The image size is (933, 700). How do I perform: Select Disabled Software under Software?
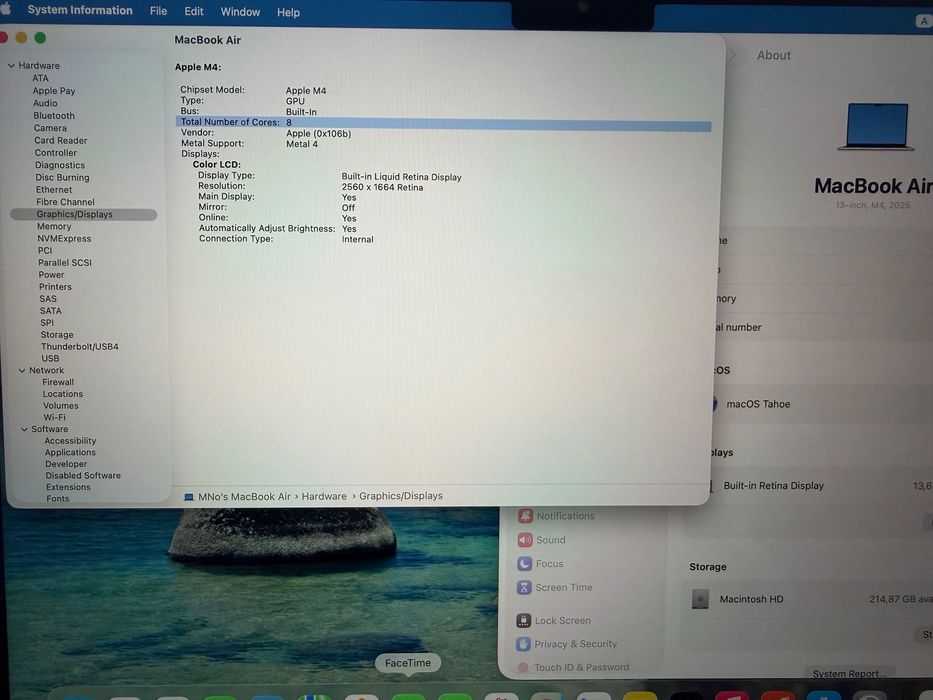click(x=83, y=476)
